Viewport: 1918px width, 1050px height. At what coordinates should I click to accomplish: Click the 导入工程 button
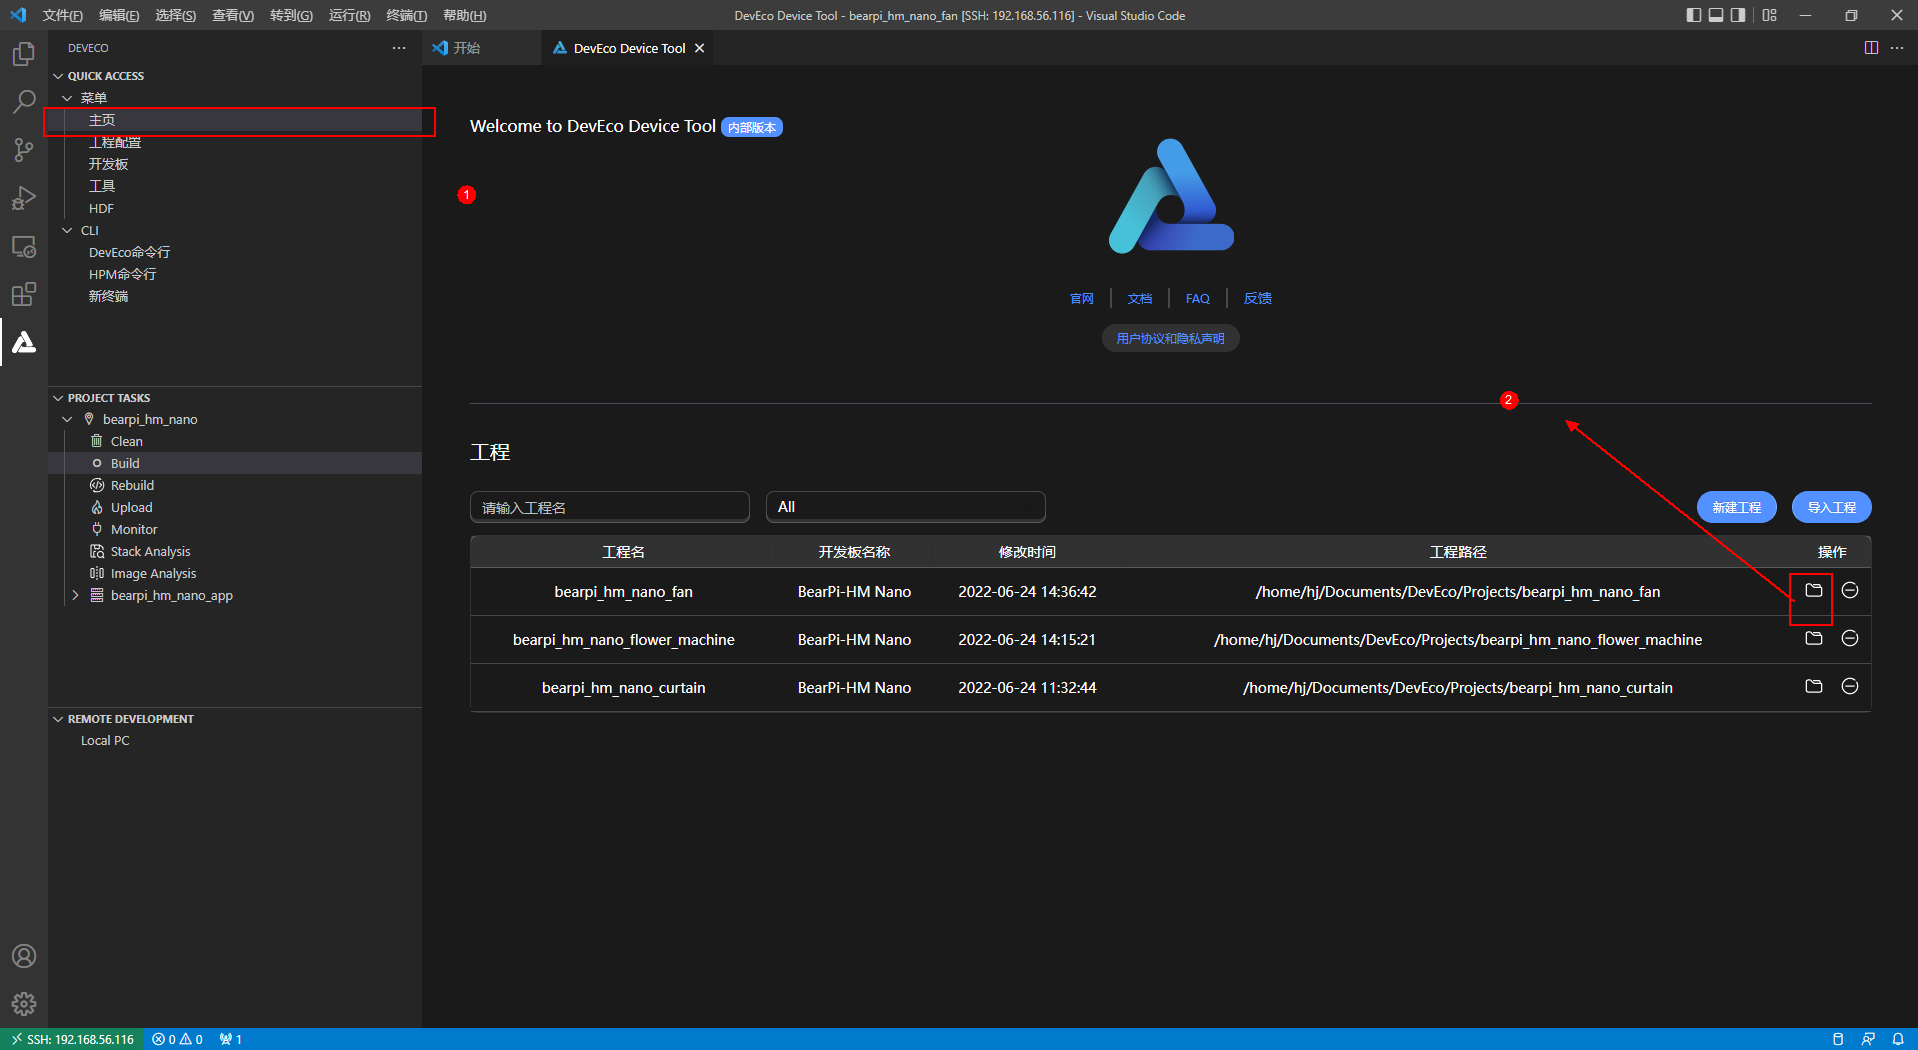pyautogui.click(x=1832, y=507)
